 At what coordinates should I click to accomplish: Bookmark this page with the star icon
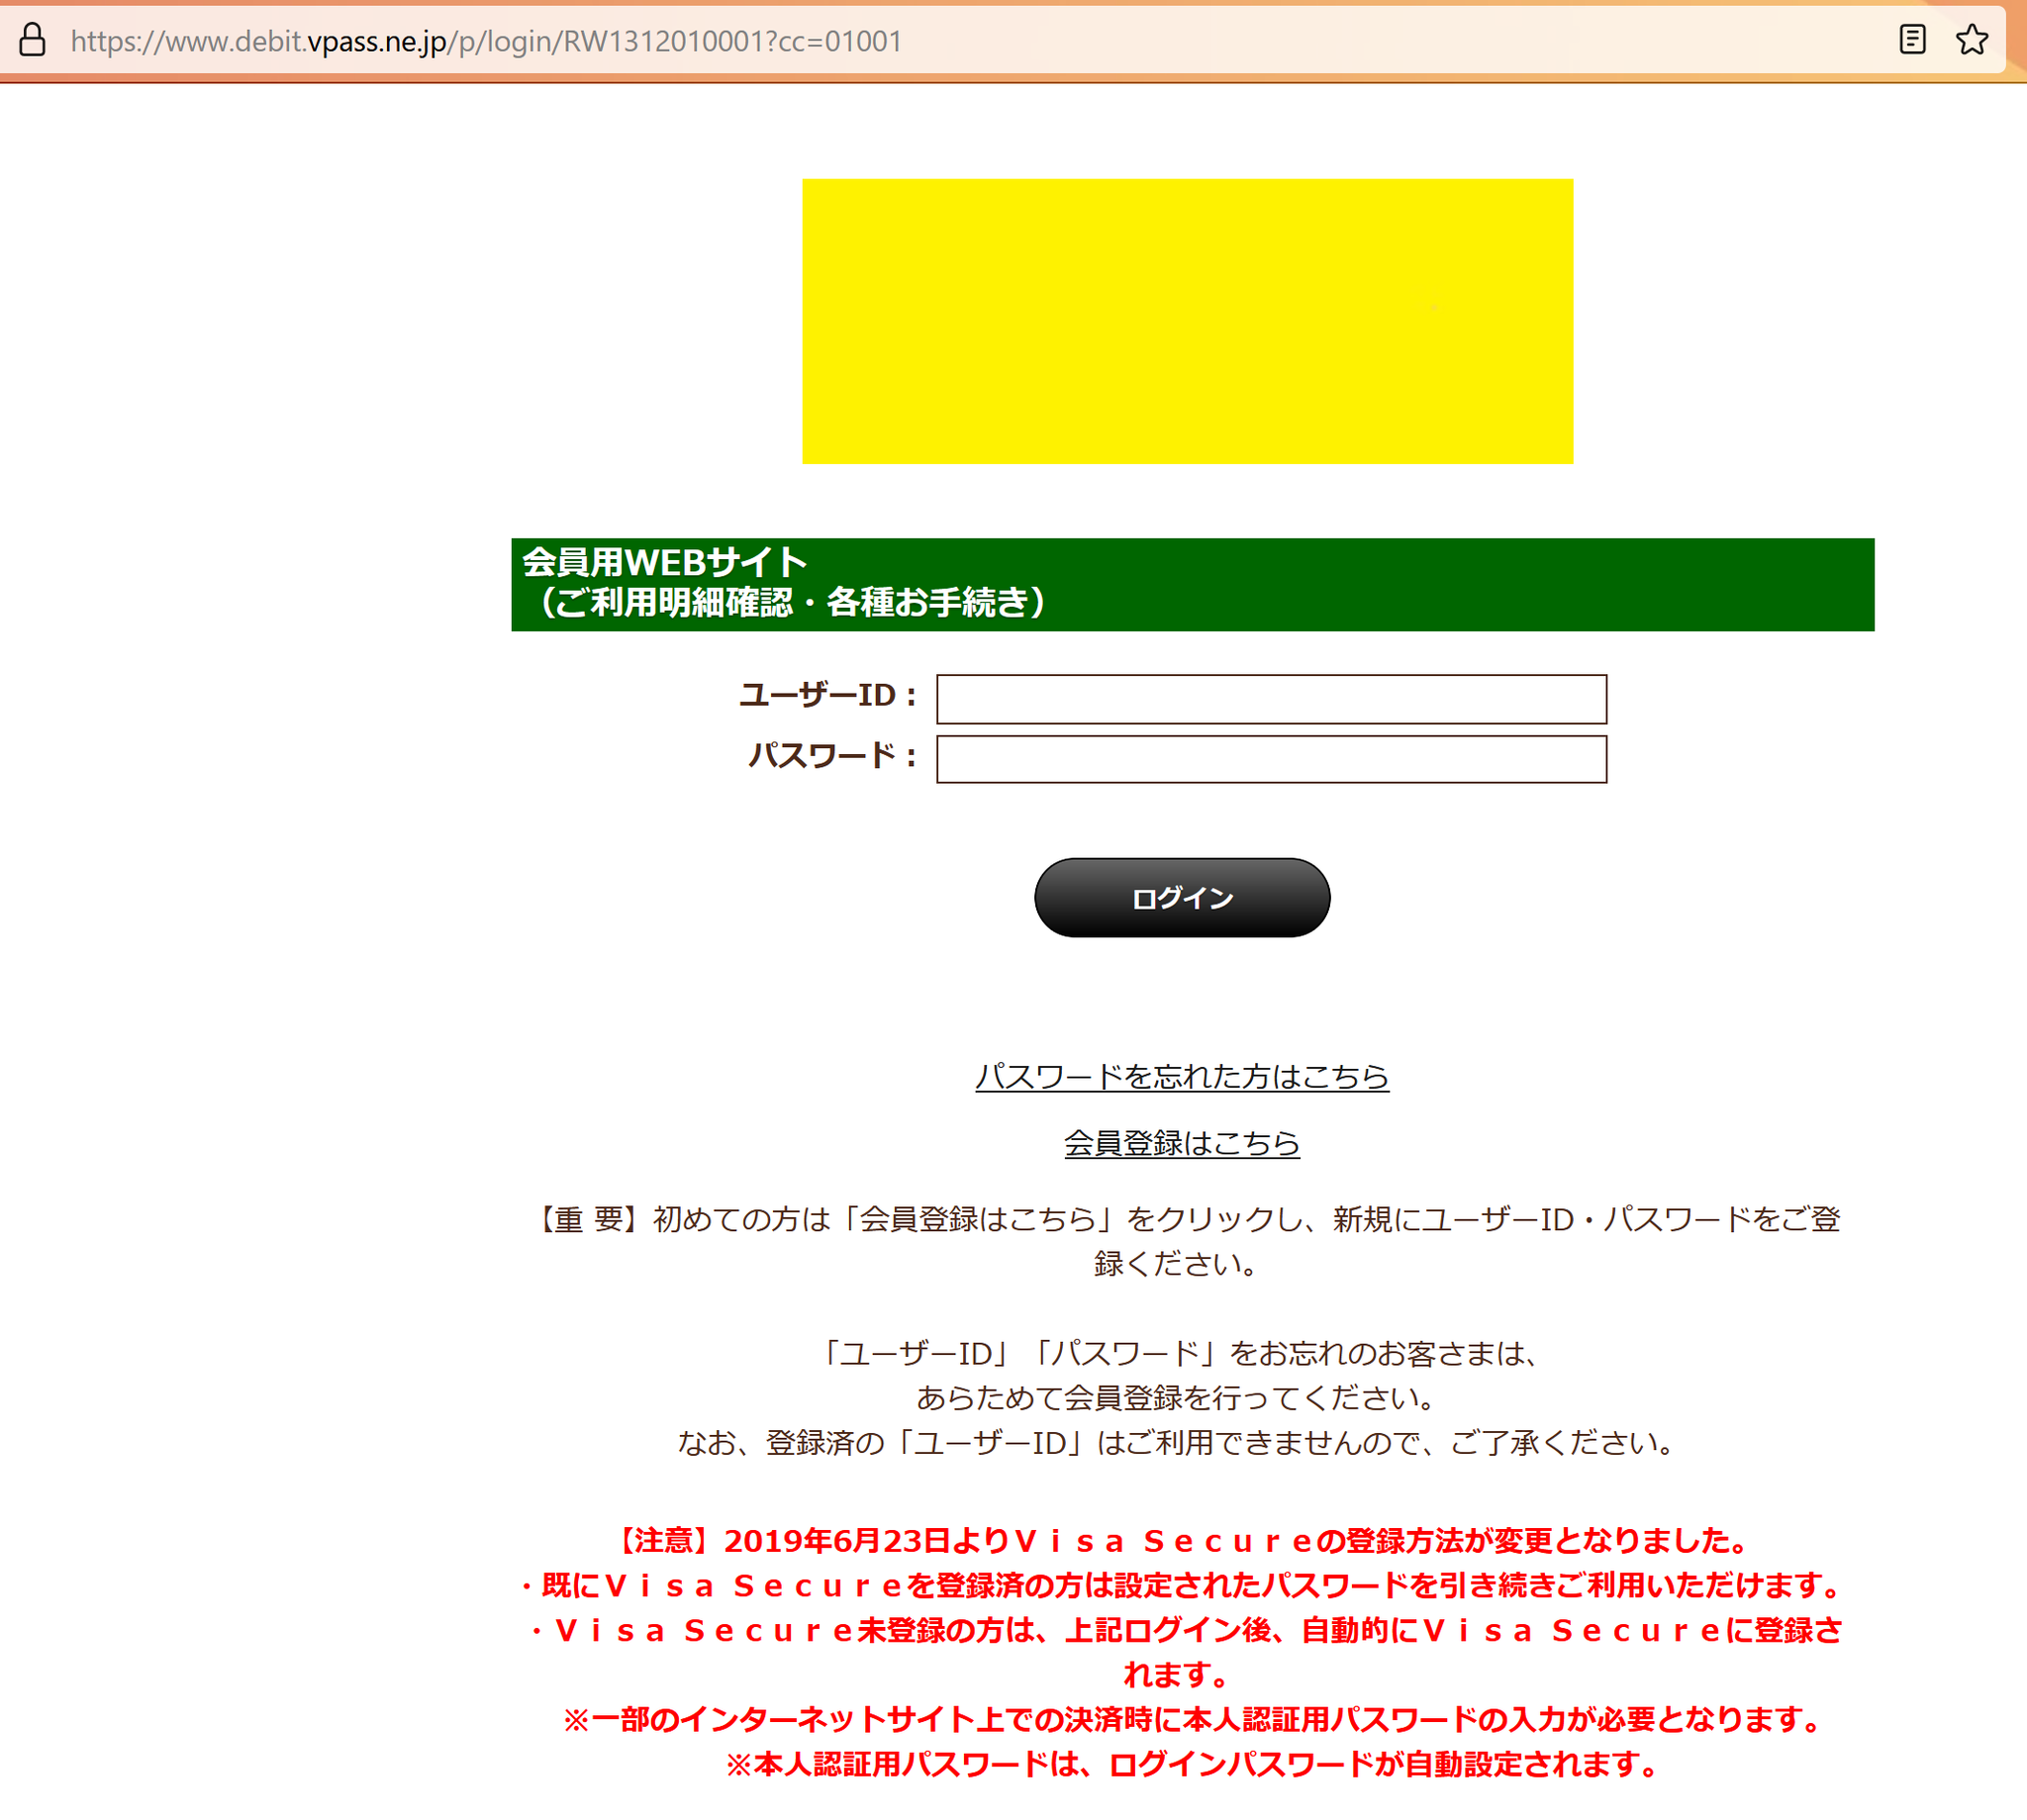pos(1971,40)
